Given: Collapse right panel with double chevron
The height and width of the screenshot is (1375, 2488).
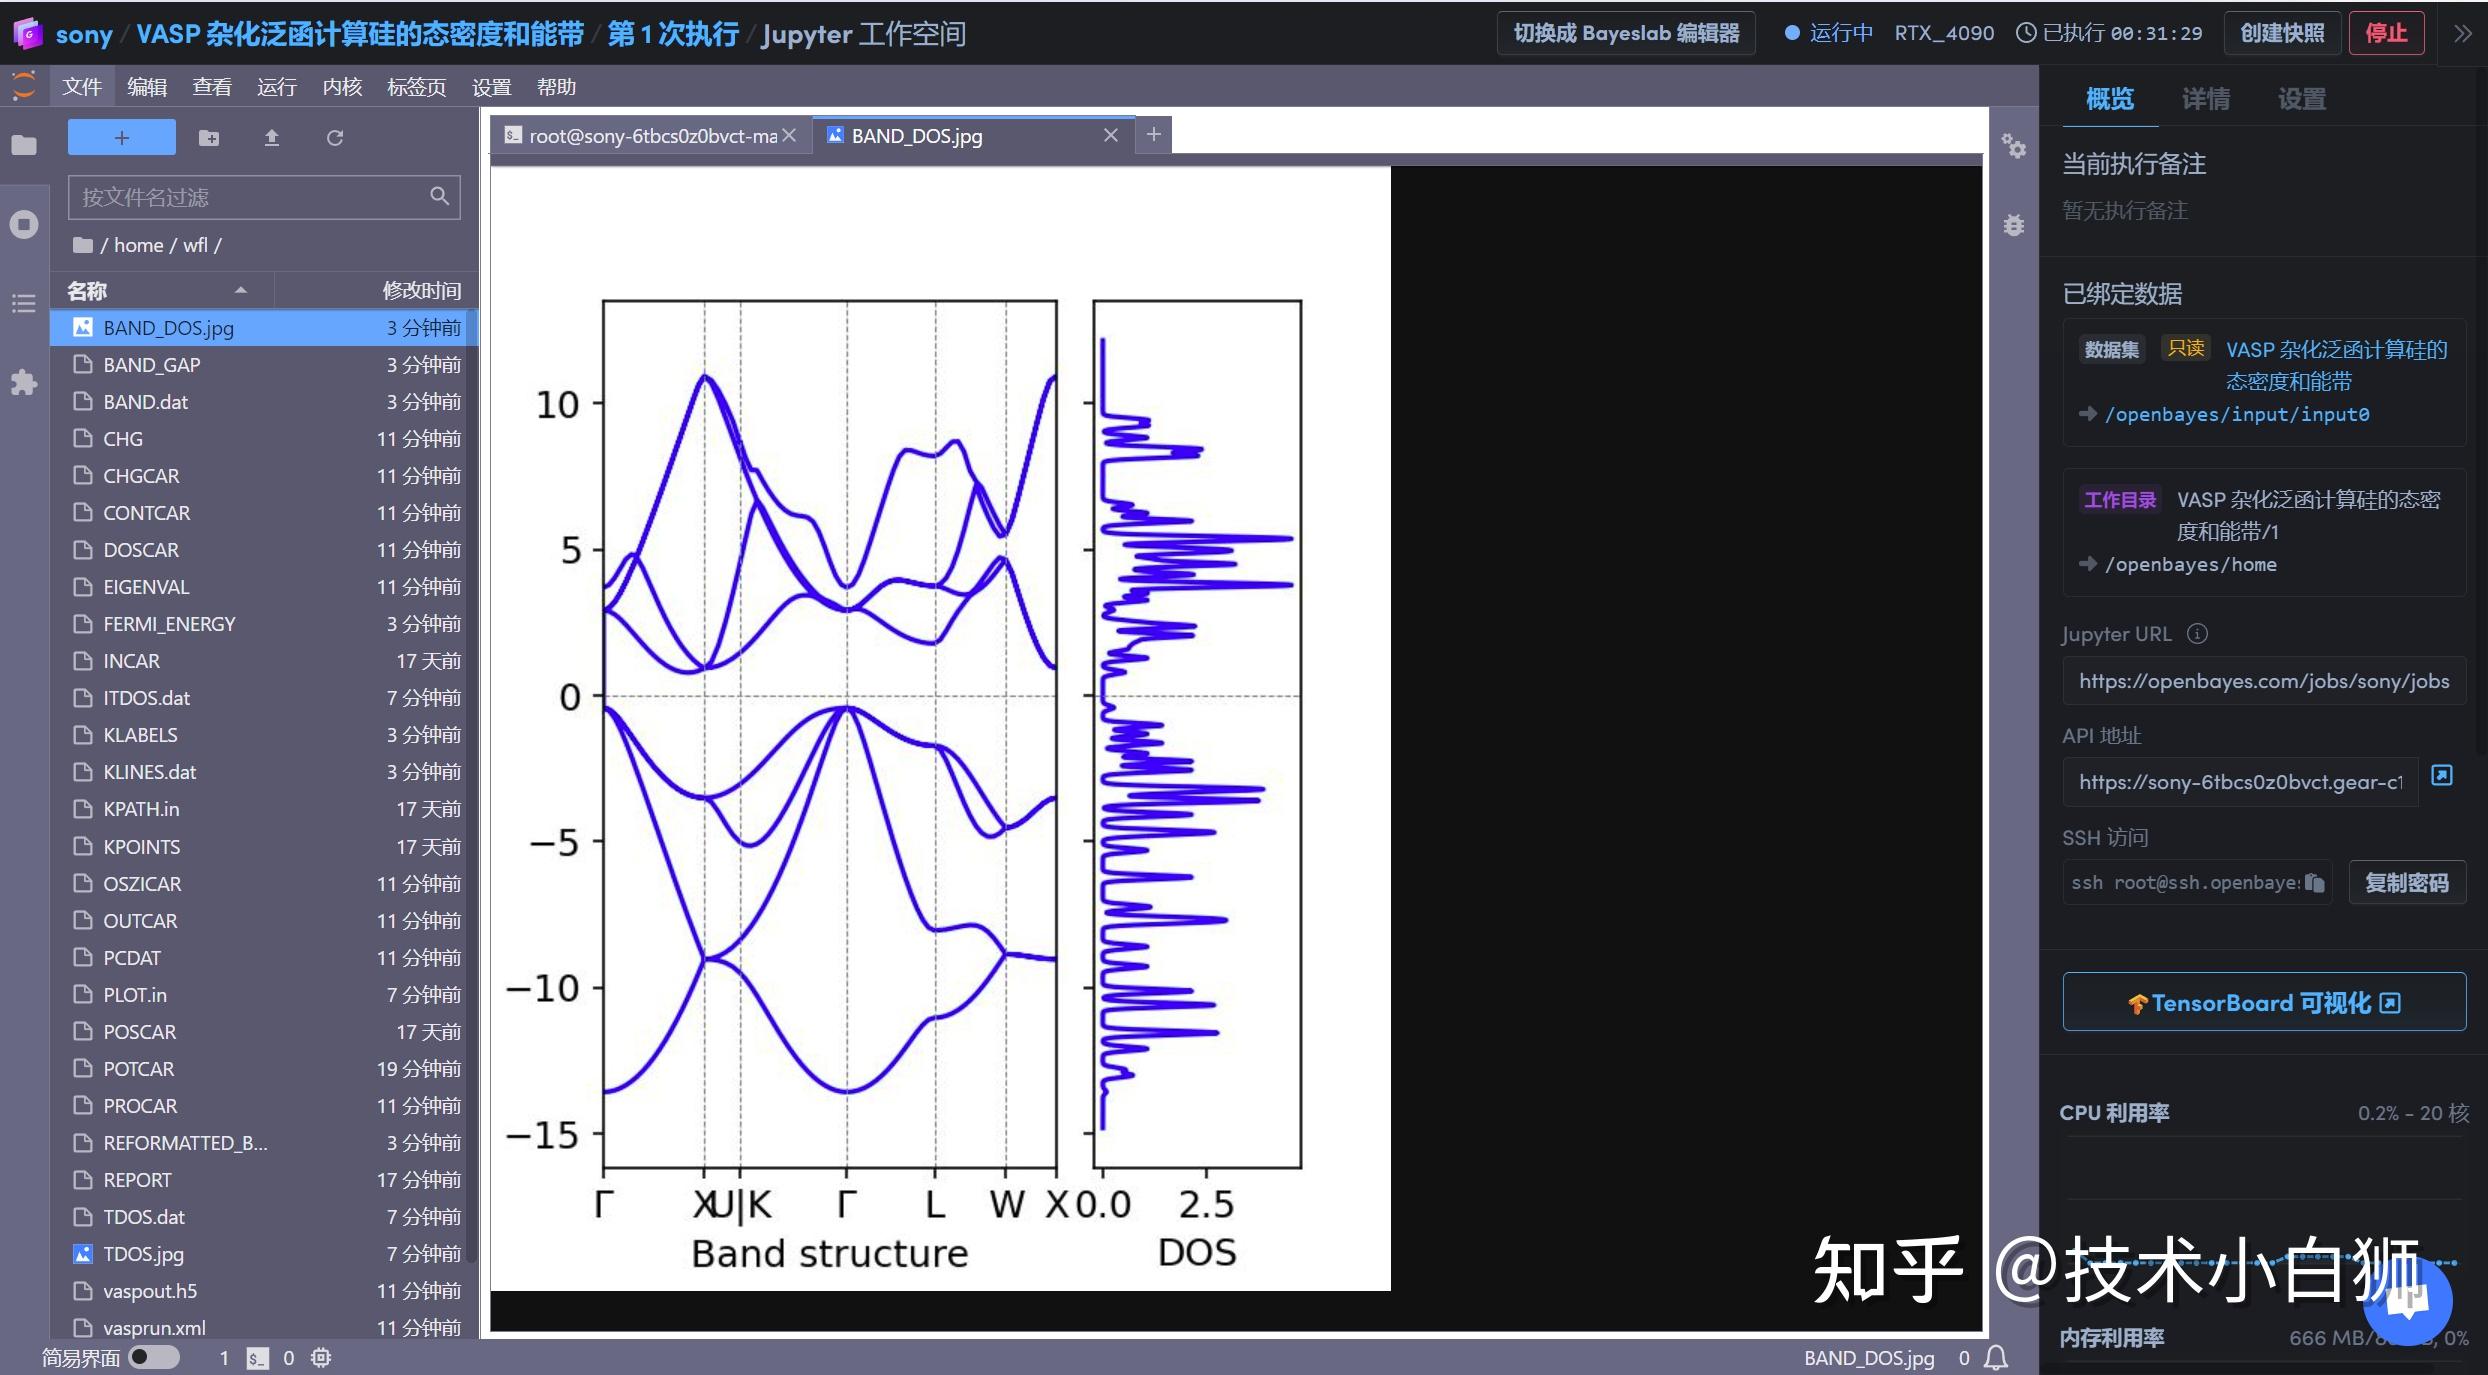Looking at the screenshot, I should pyautogui.click(x=2462, y=34).
